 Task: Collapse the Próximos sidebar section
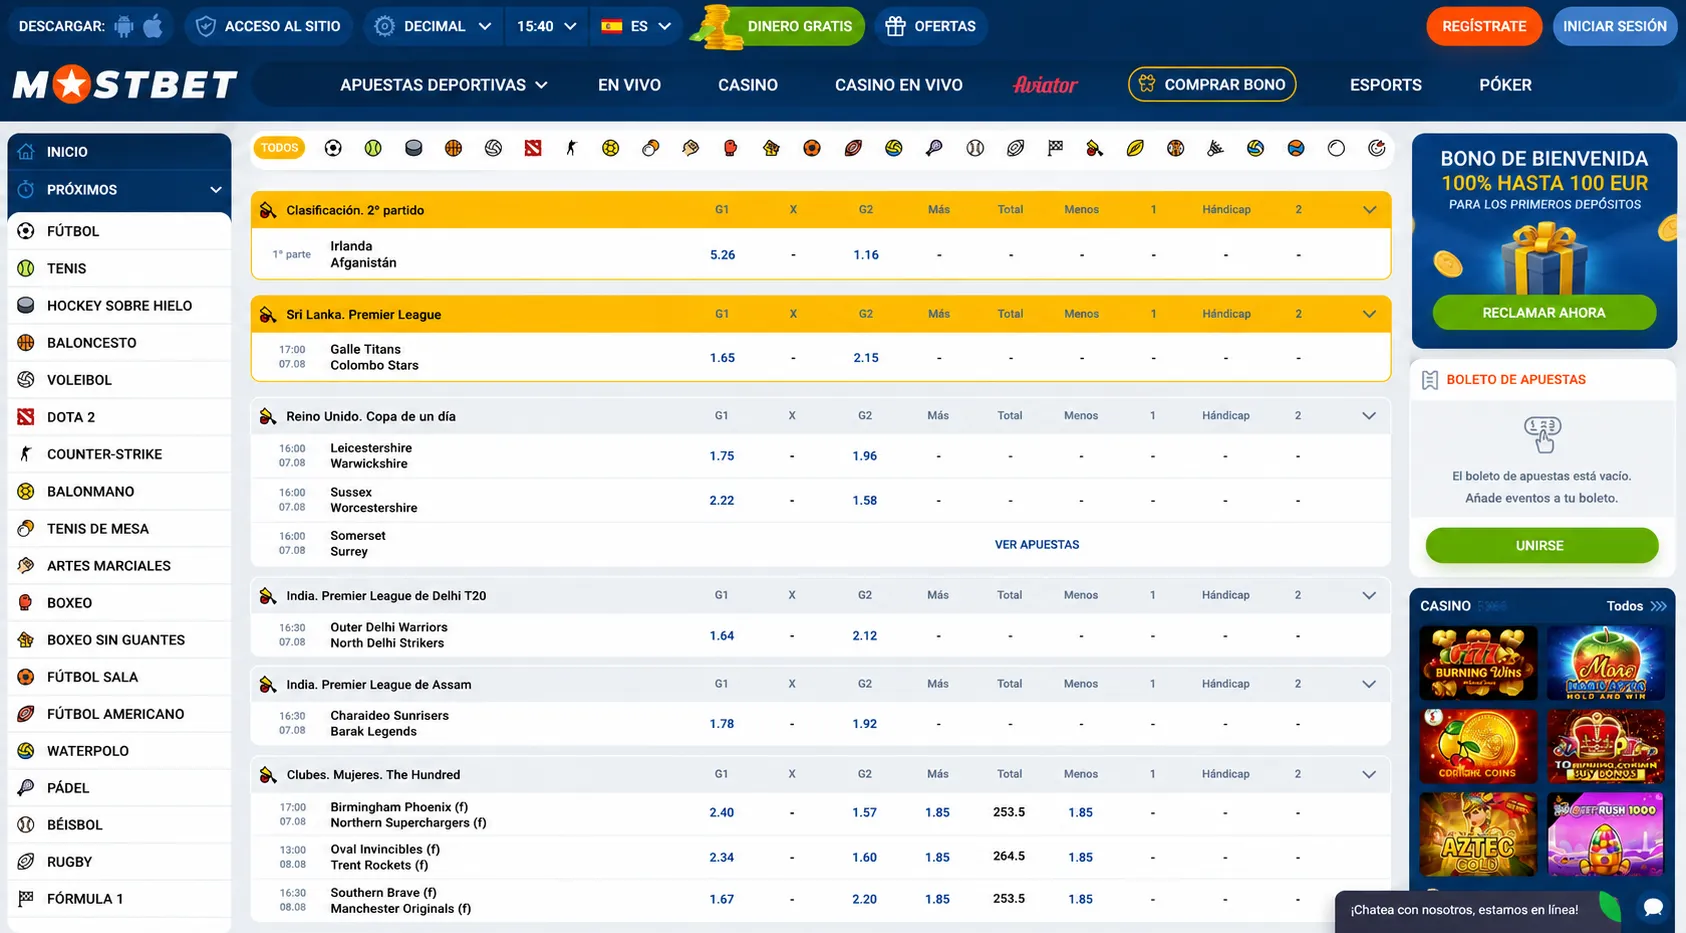[215, 190]
